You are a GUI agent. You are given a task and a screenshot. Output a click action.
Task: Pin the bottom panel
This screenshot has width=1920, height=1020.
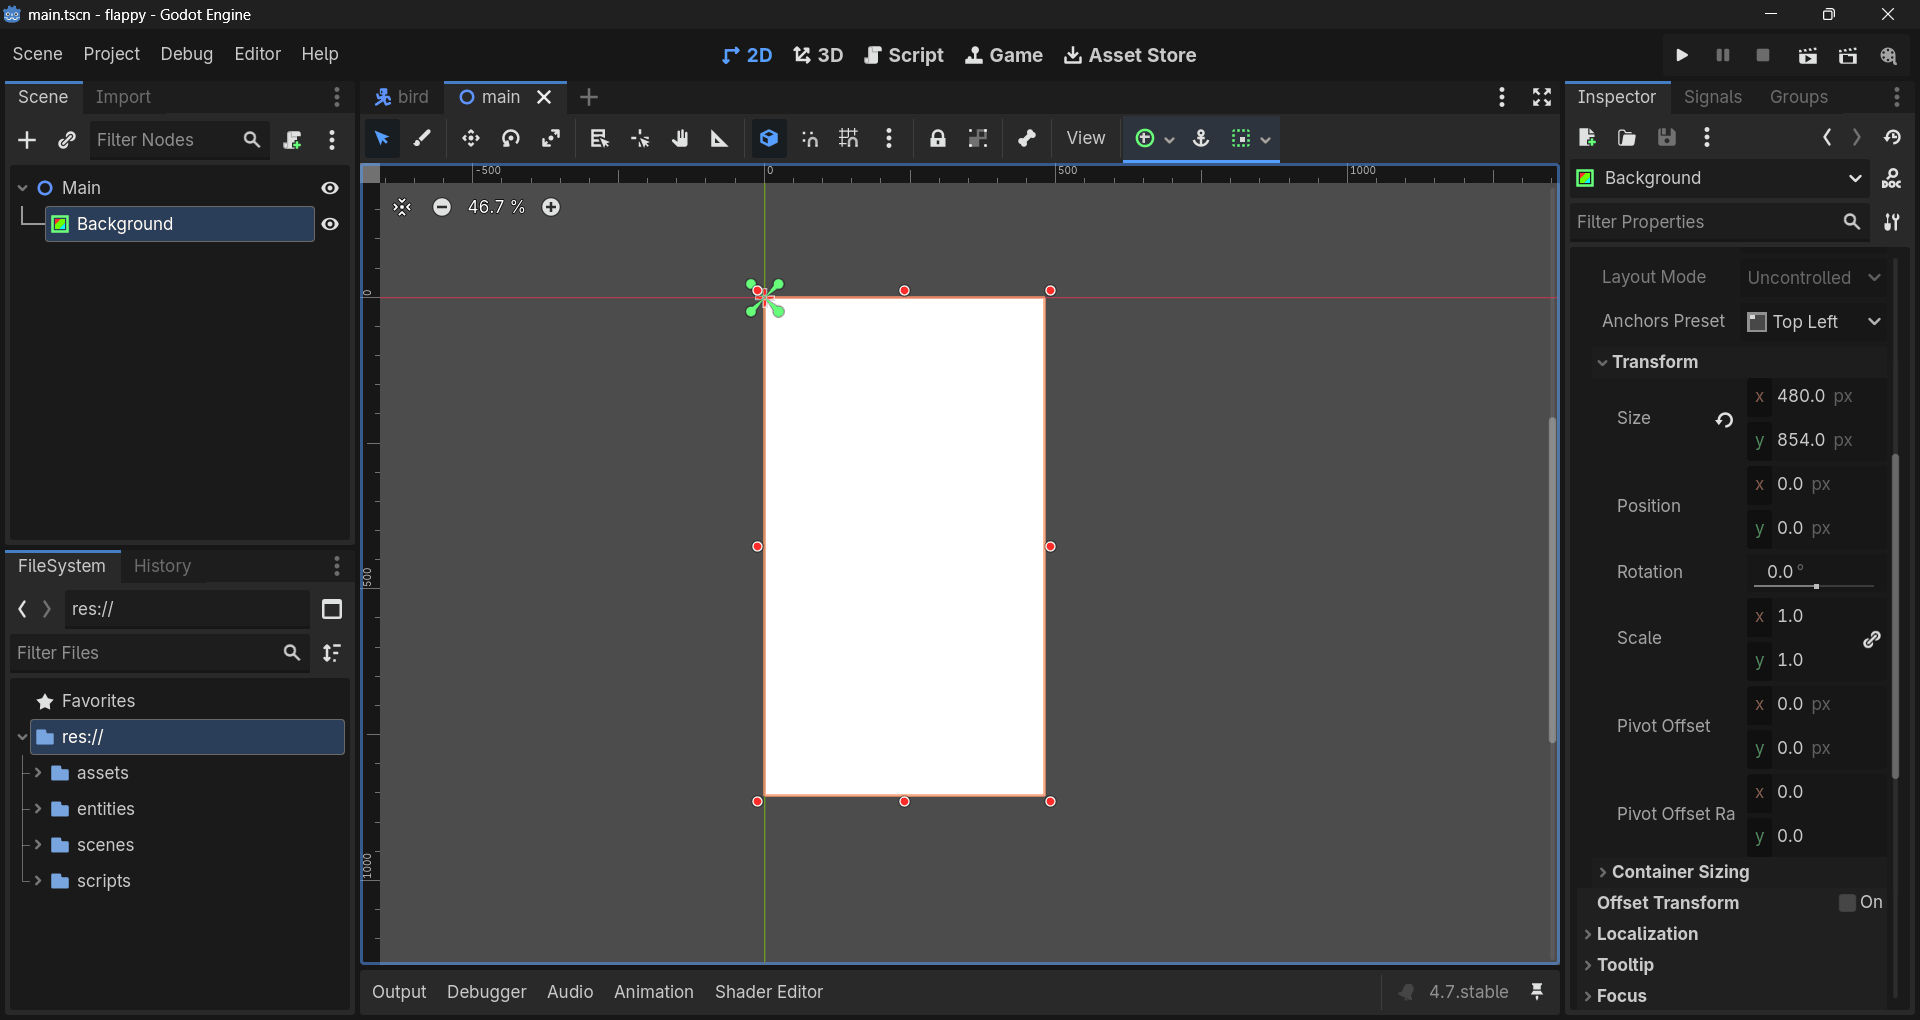[x=1537, y=991]
